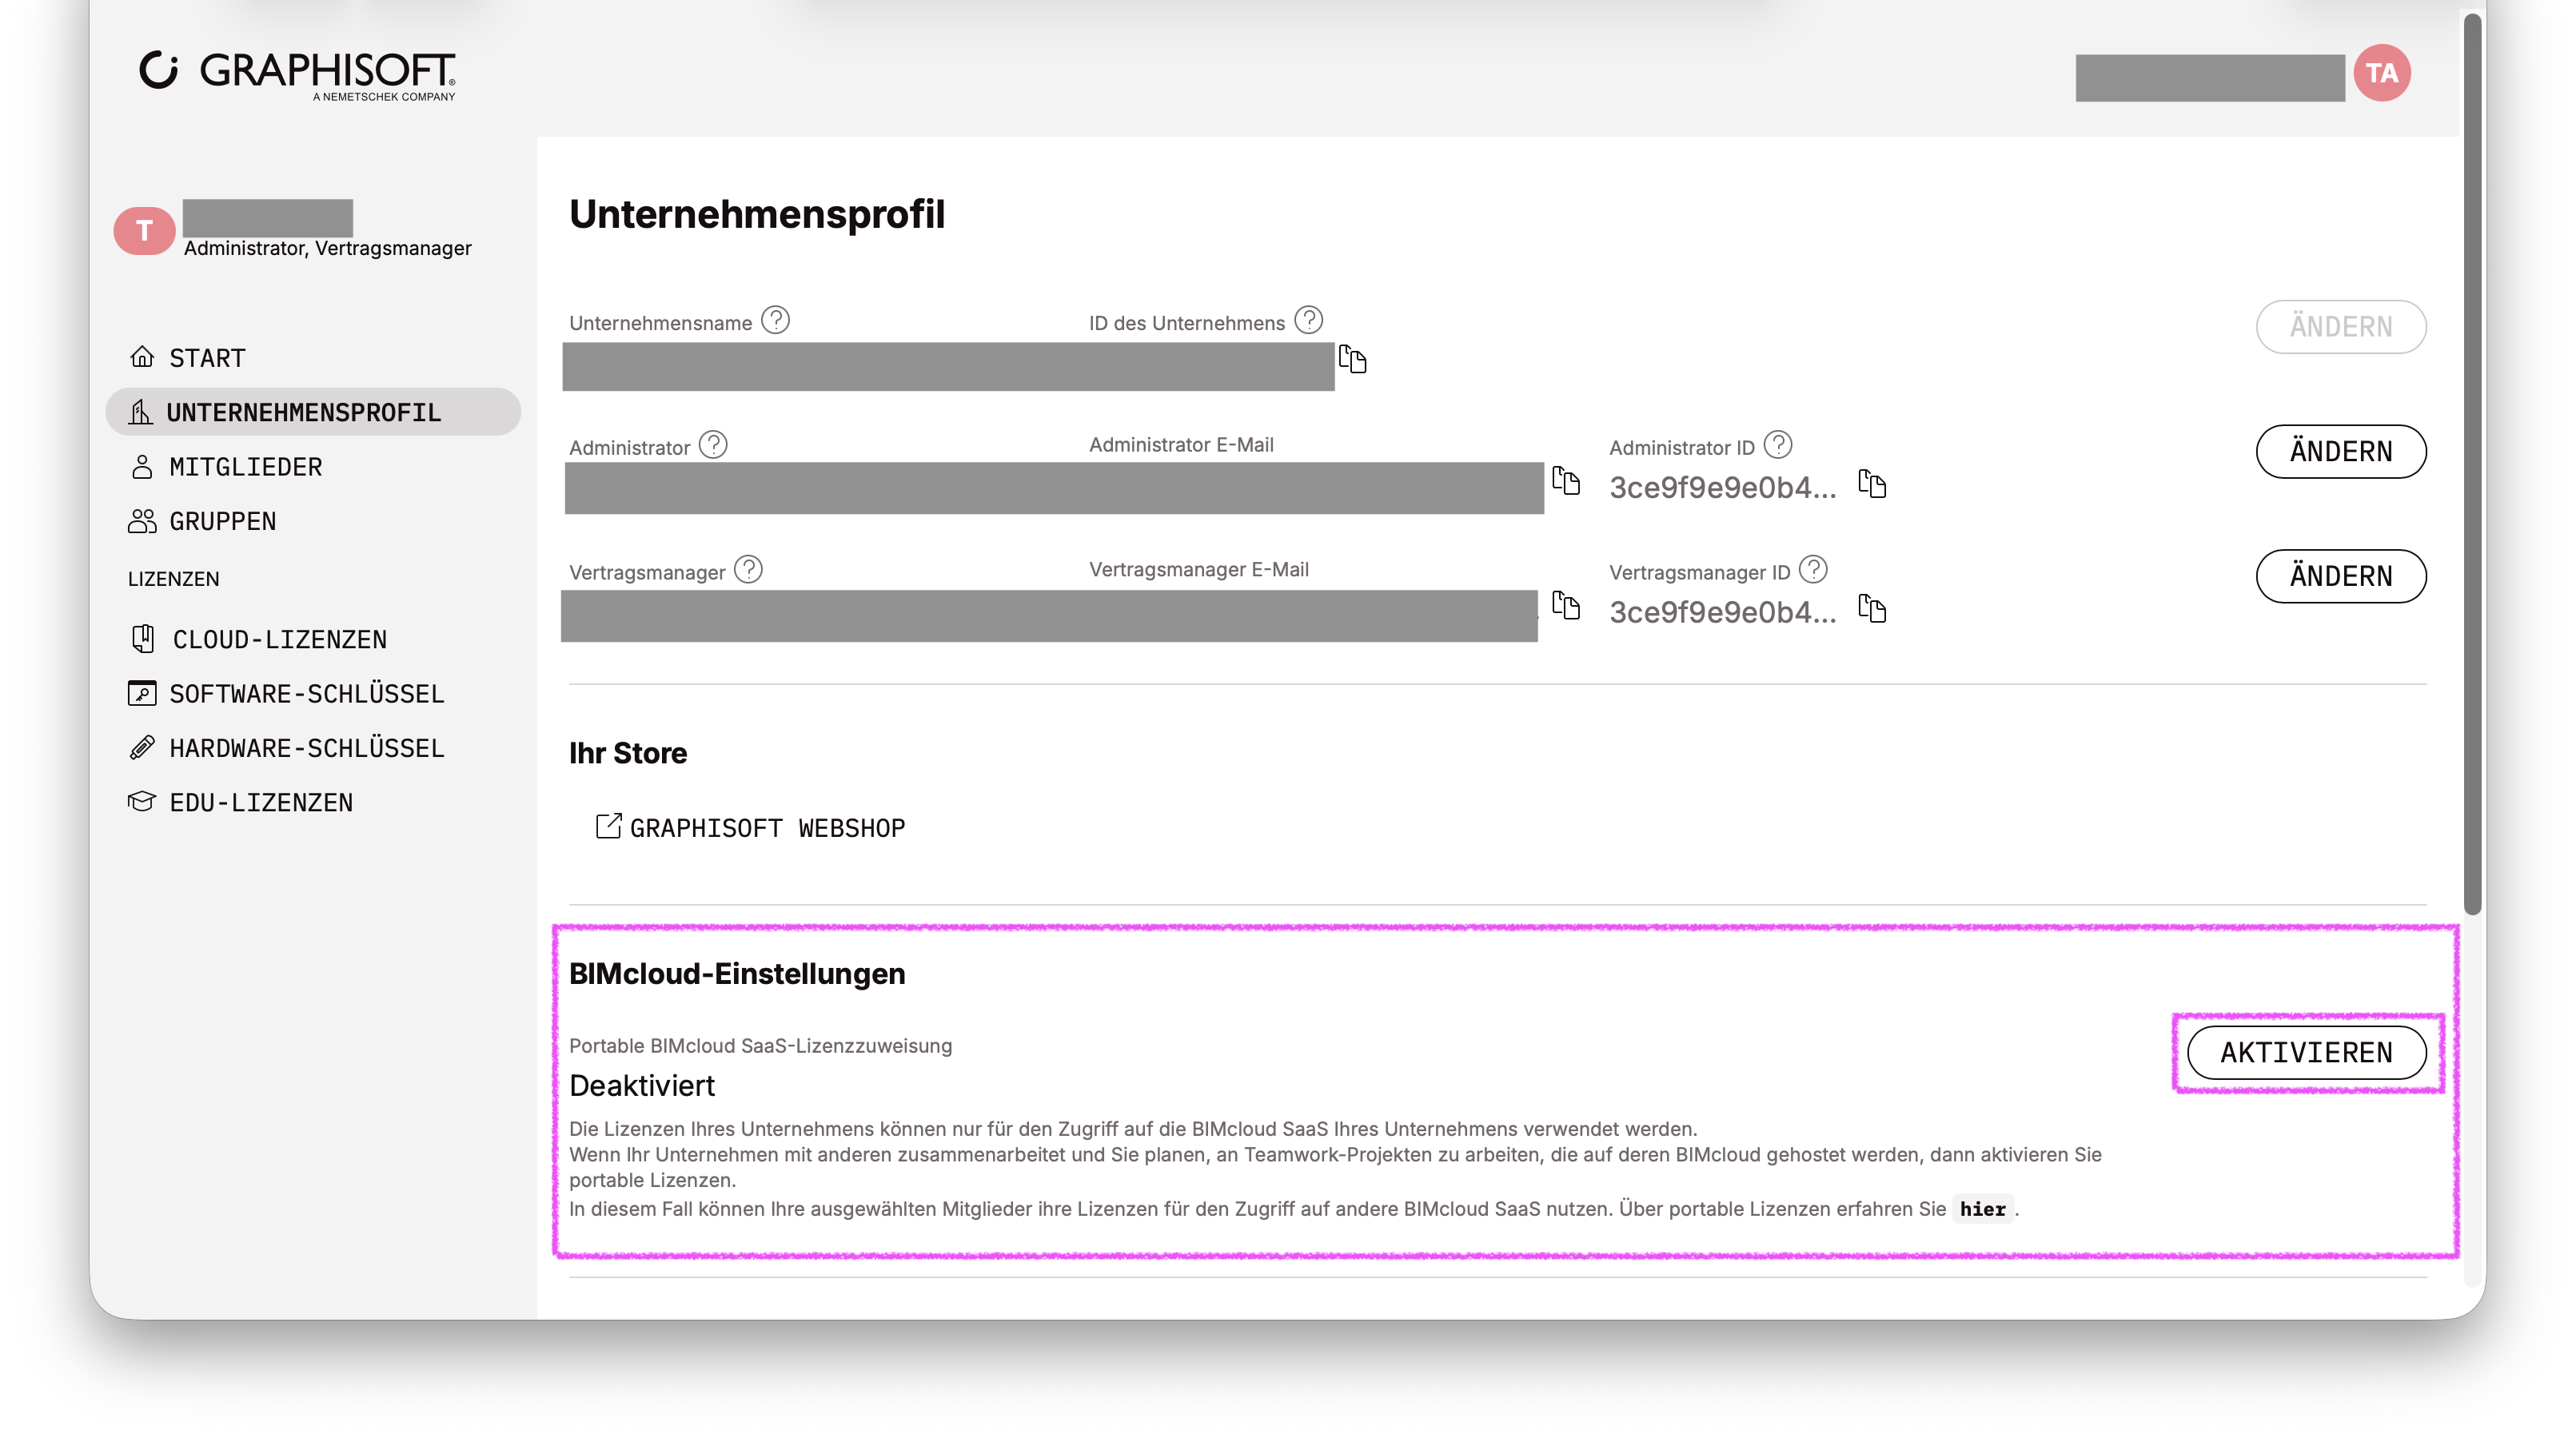This screenshot has height=1438, width=2576.
Task: Click the Mitglieder person icon
Action: pyautogui.click(x=142, y=467)
